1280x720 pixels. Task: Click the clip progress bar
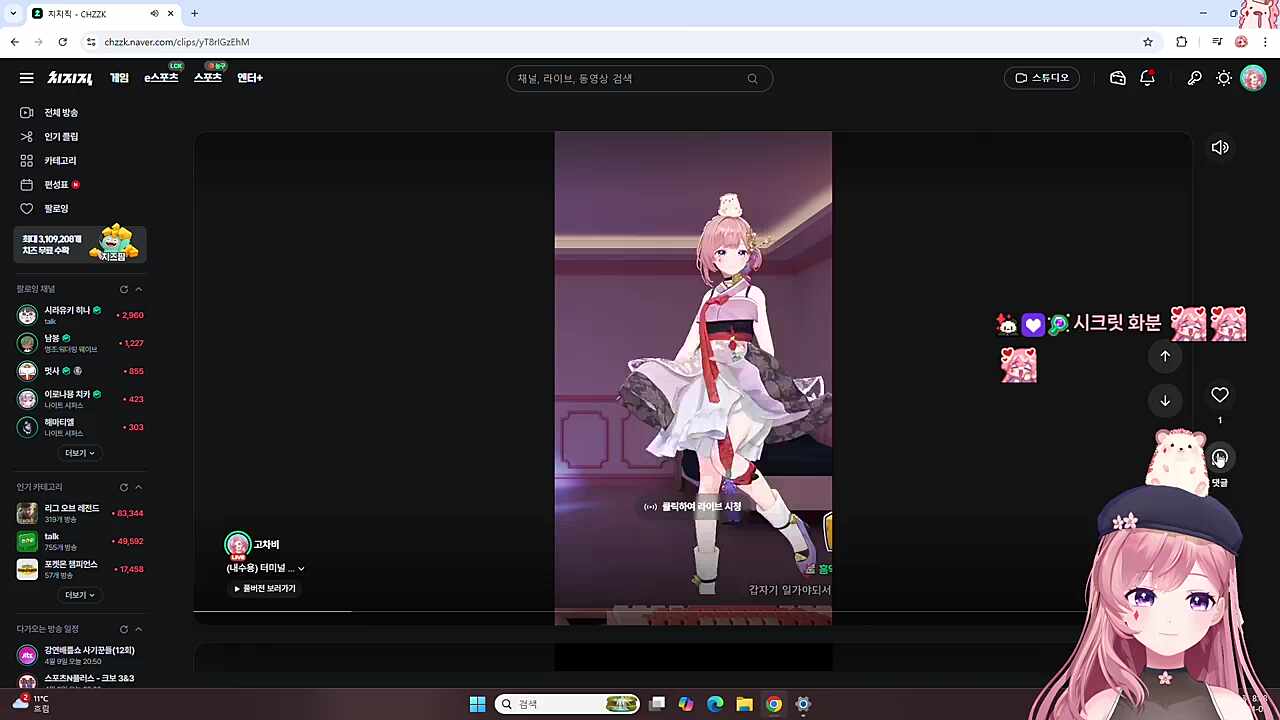coord(692,611)
